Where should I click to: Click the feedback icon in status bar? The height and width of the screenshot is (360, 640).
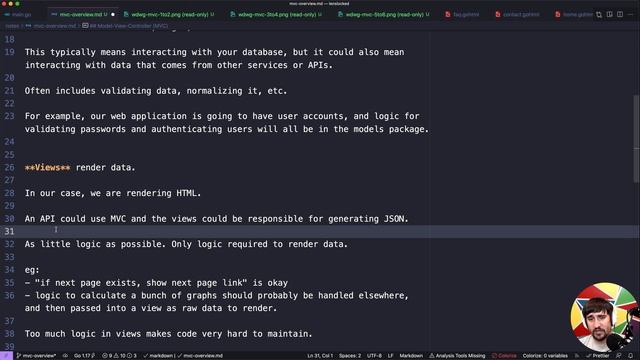tap(619, 356)
